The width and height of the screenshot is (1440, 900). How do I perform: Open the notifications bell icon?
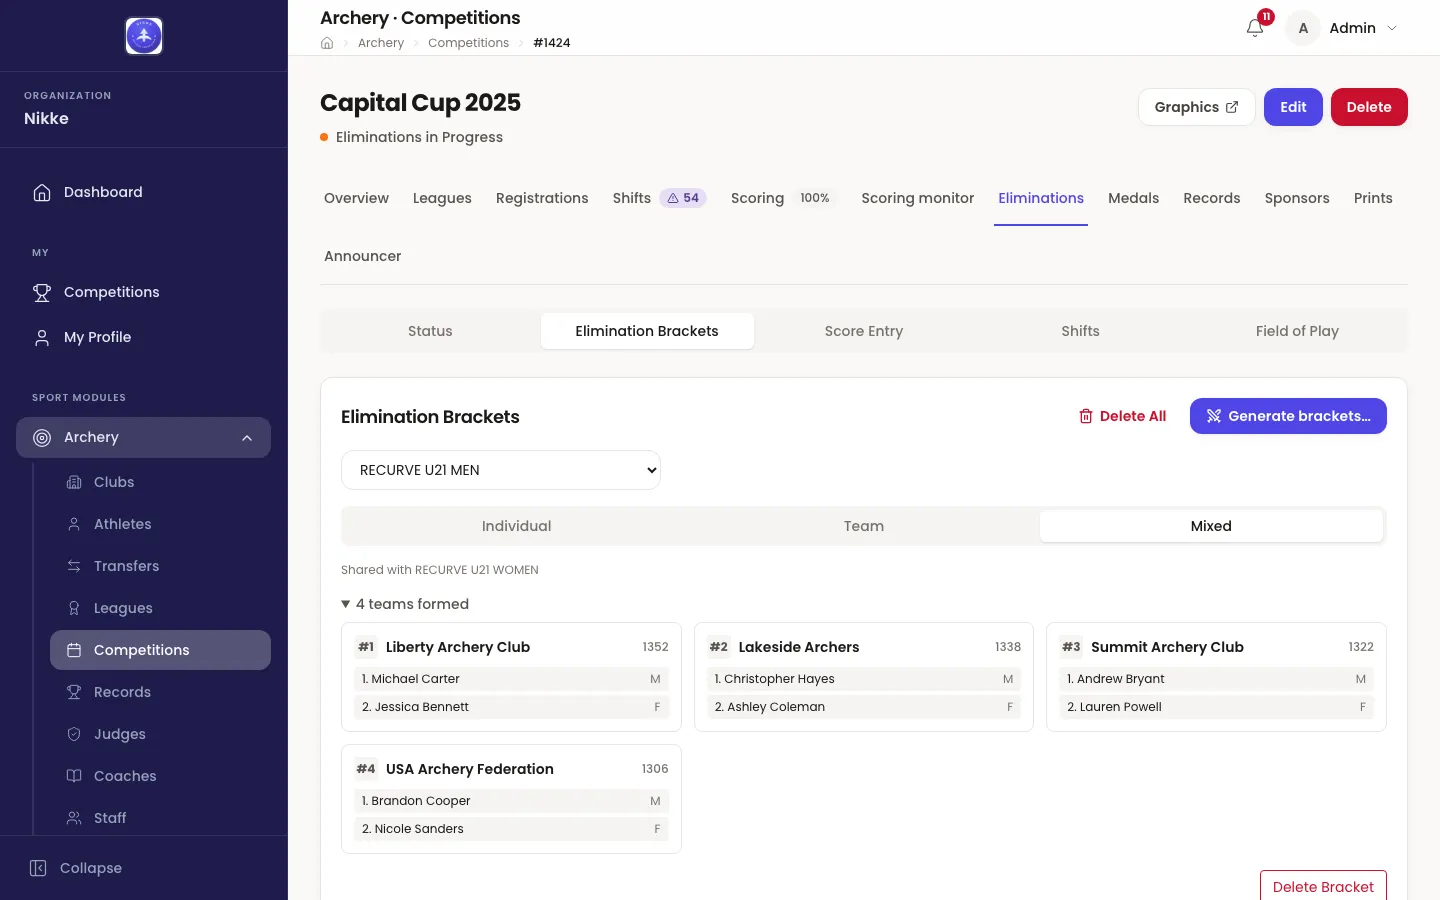point(1255,28)
